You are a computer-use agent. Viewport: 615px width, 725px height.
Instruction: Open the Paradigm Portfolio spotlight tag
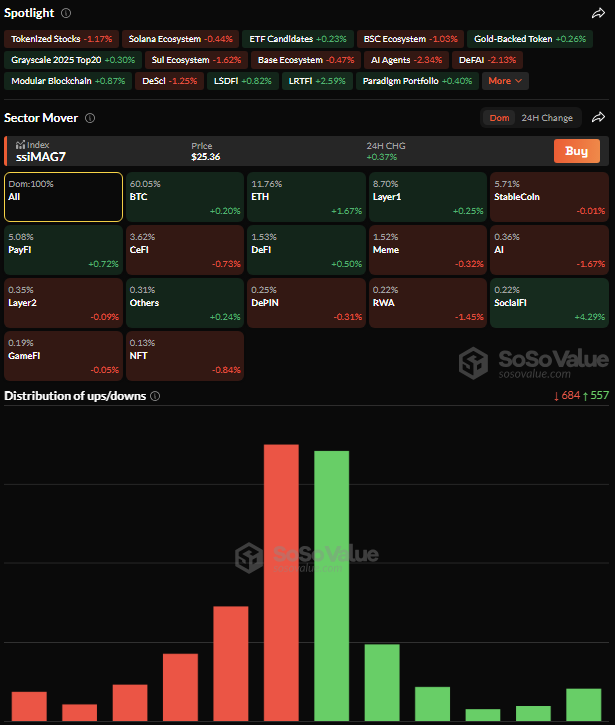click(417, 81)
